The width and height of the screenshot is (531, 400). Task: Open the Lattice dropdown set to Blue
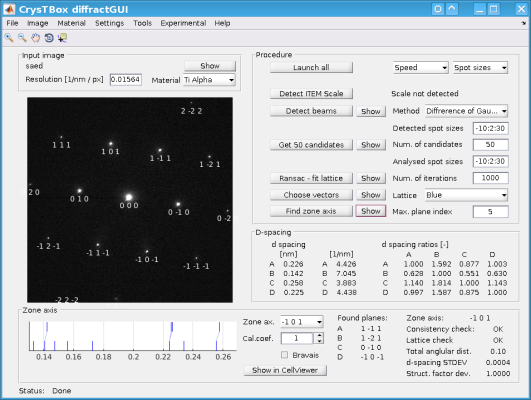466,195
